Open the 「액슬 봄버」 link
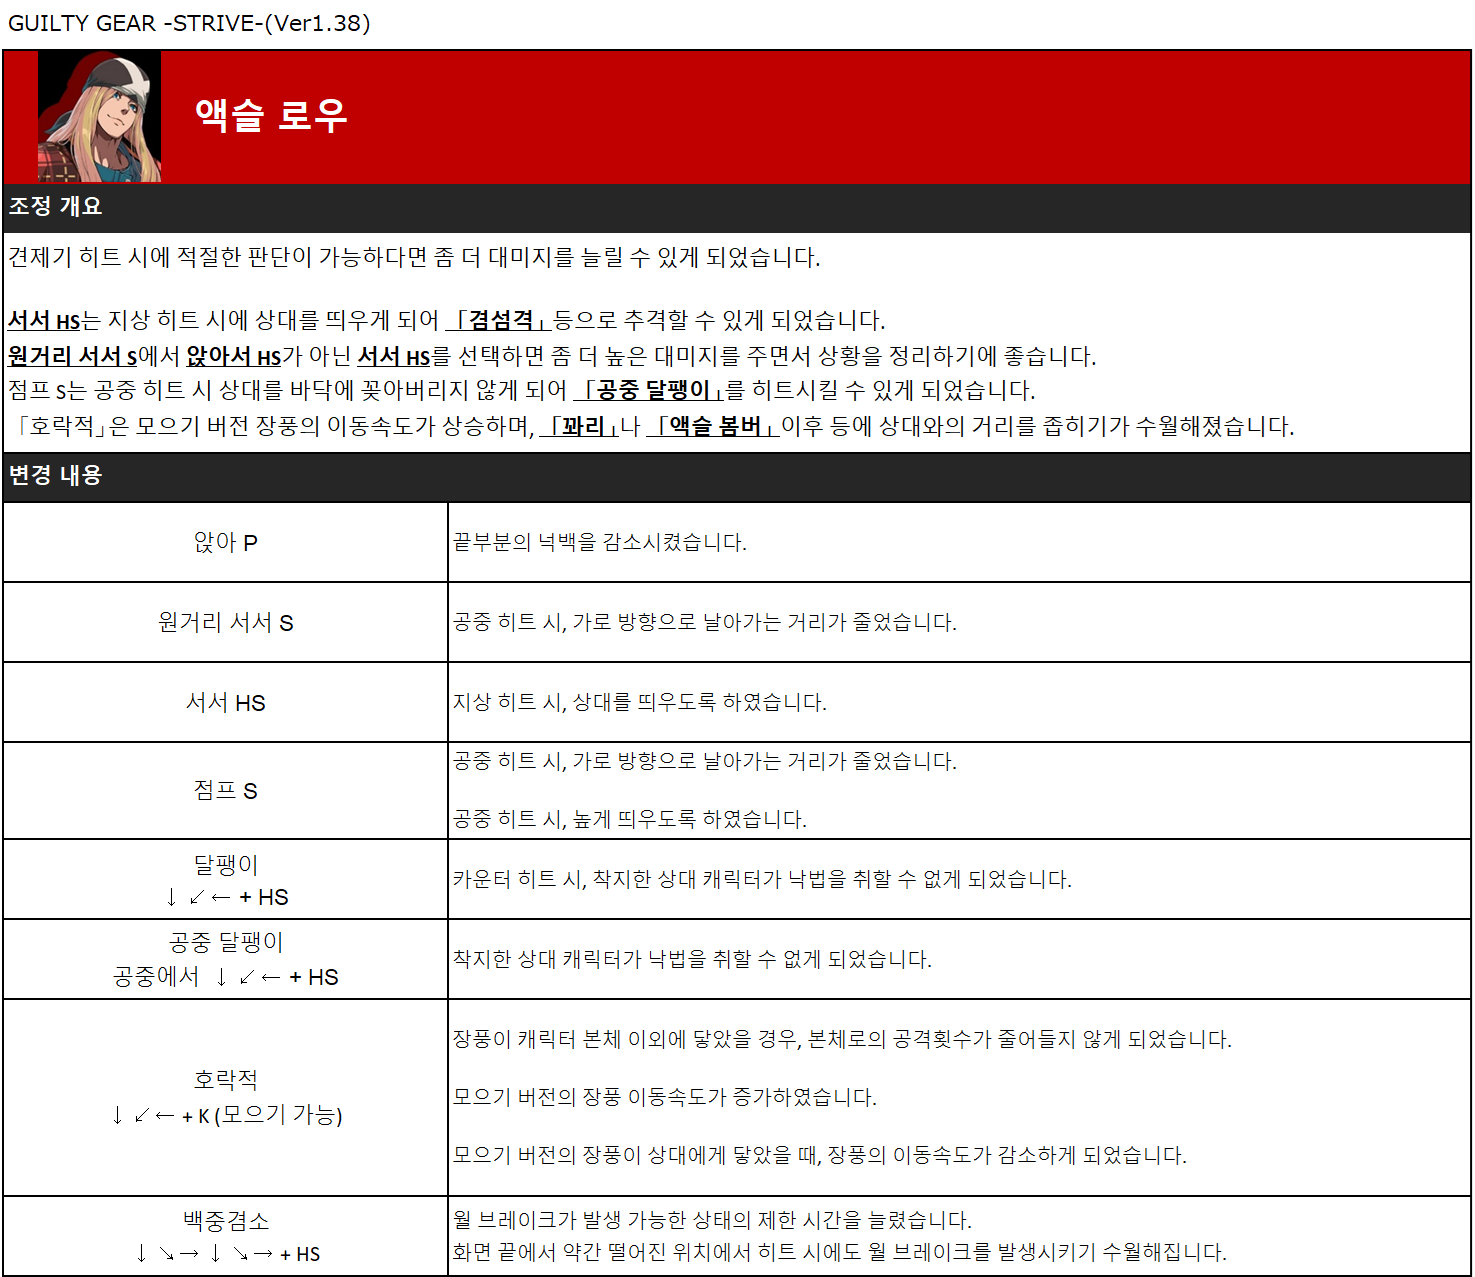This screenshot has height=1277, width=1475. (x=713, y=427)
